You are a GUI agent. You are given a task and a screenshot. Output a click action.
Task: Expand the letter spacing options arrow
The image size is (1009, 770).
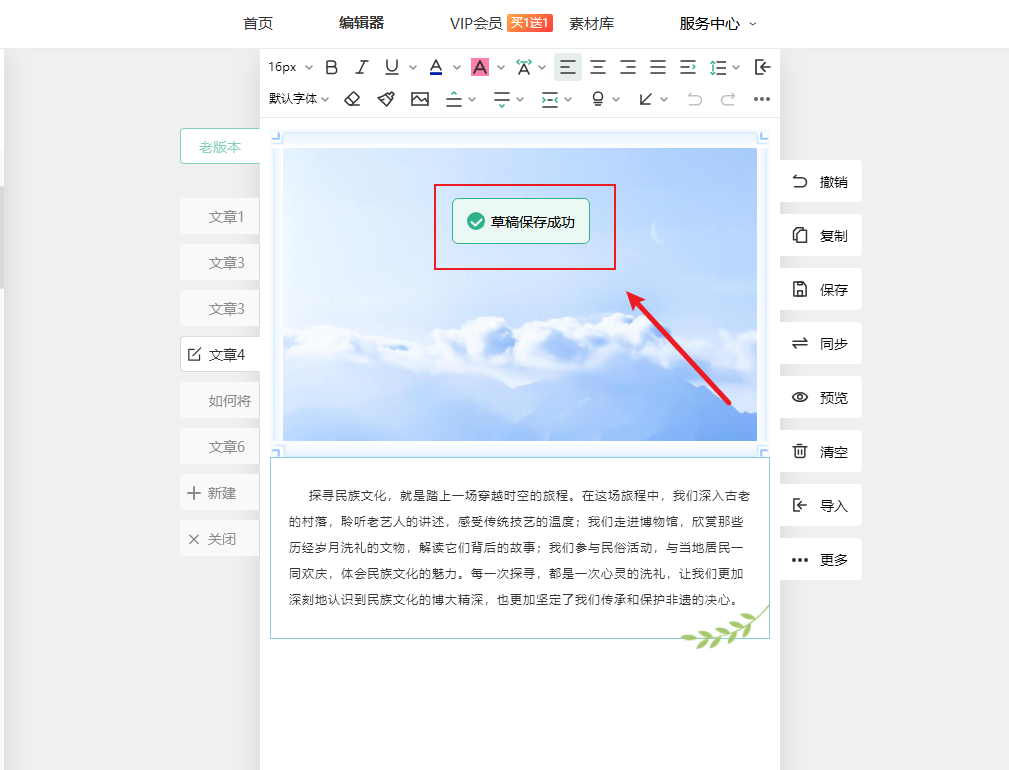542,68
